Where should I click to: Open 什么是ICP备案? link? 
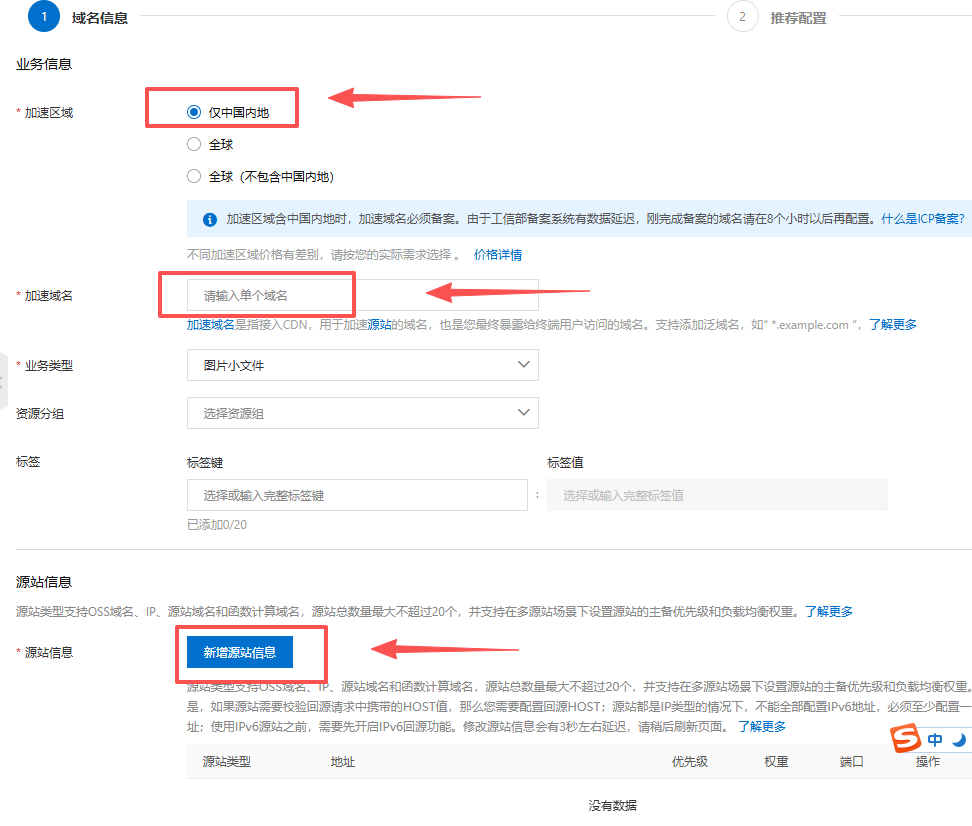tap(923, 219)
